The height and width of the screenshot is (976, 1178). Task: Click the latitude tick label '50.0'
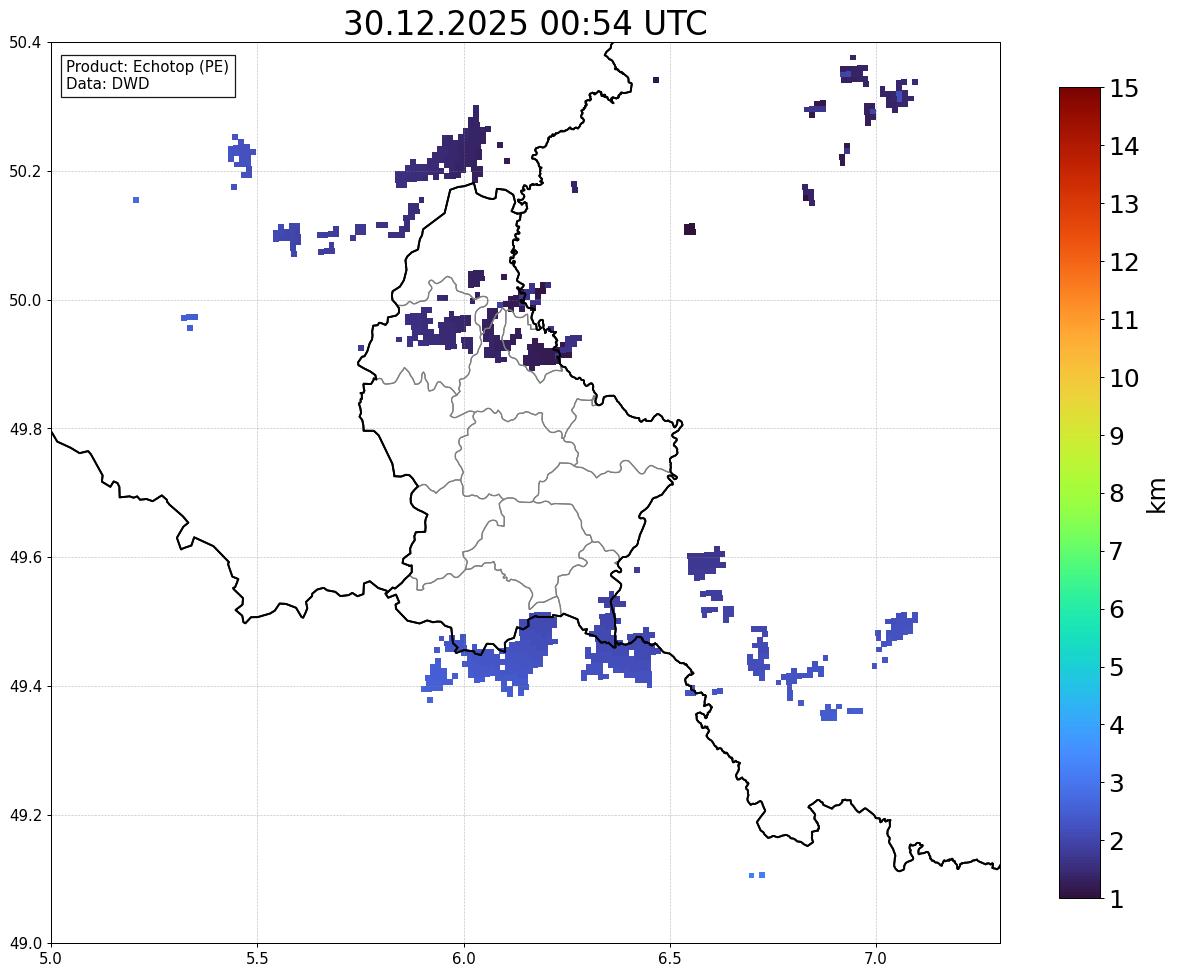[24, 301]
